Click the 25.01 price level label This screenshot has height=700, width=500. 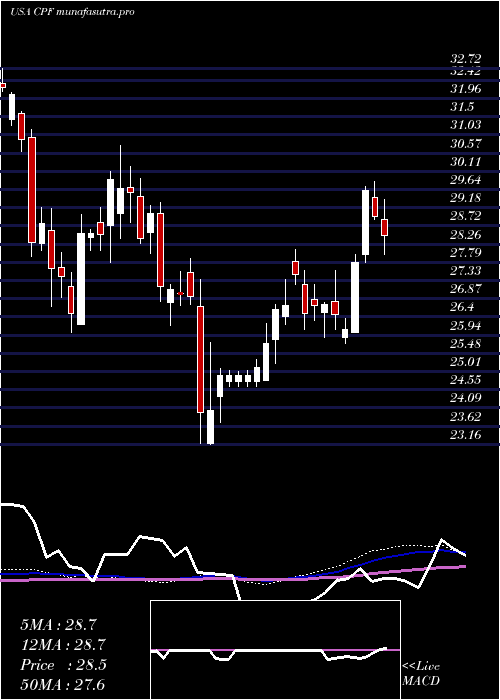(x=466, y=362)
